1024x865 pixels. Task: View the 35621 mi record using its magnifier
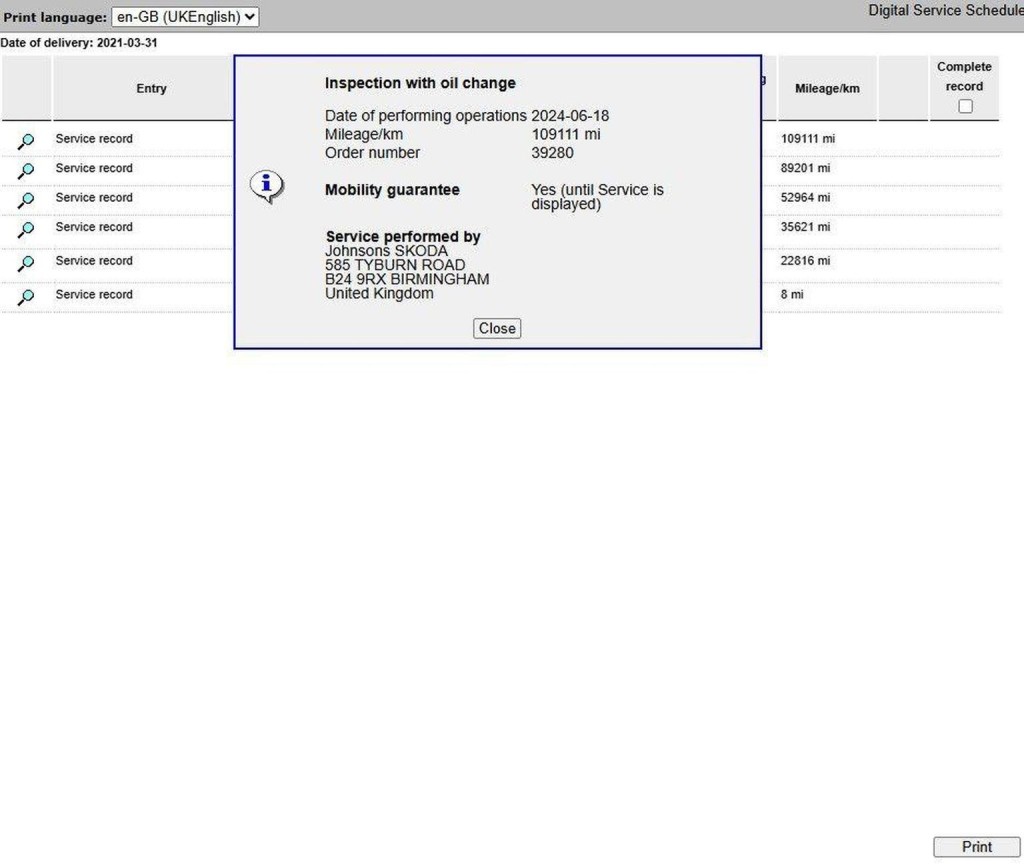point(26,229)
